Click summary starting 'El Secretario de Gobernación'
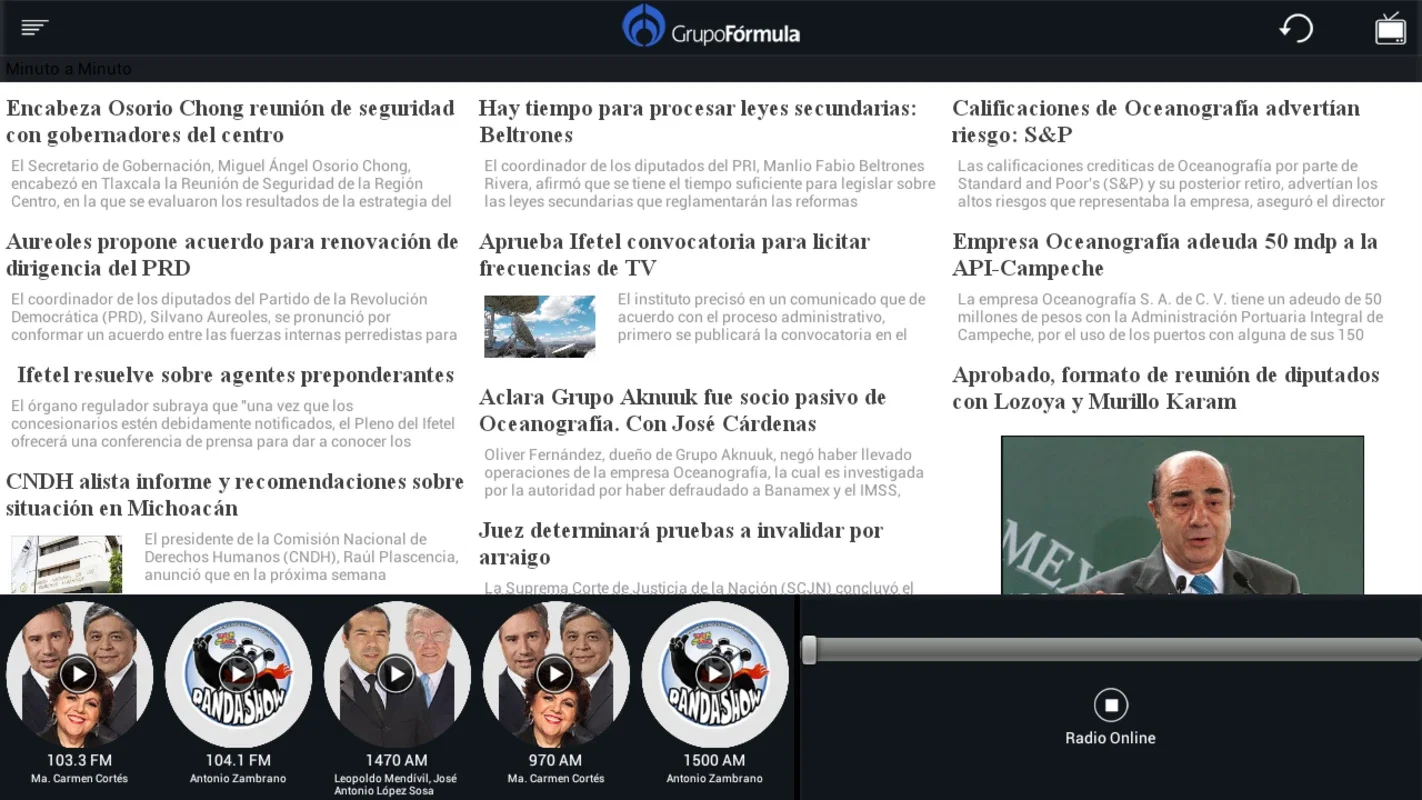 tap(231, 184)
